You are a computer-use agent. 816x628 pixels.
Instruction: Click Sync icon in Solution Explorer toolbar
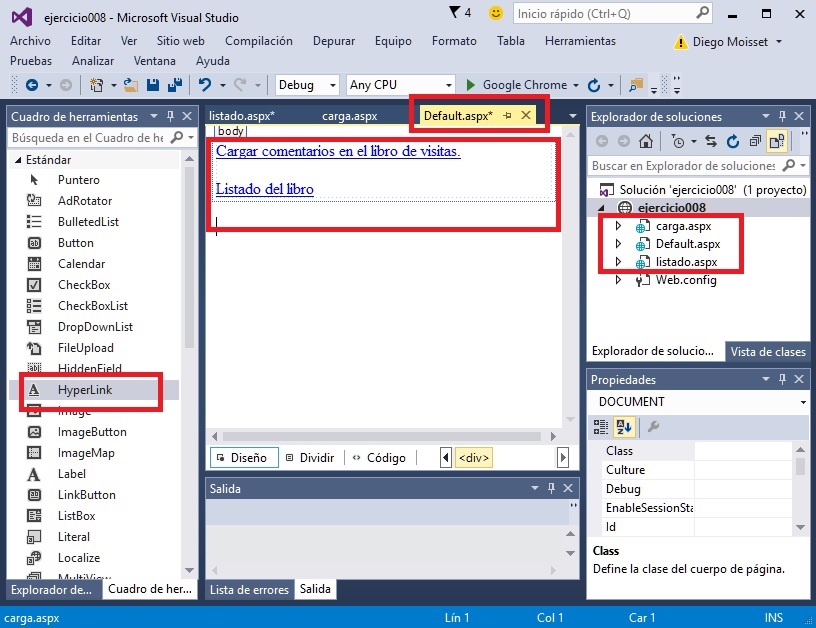point(711,141)
